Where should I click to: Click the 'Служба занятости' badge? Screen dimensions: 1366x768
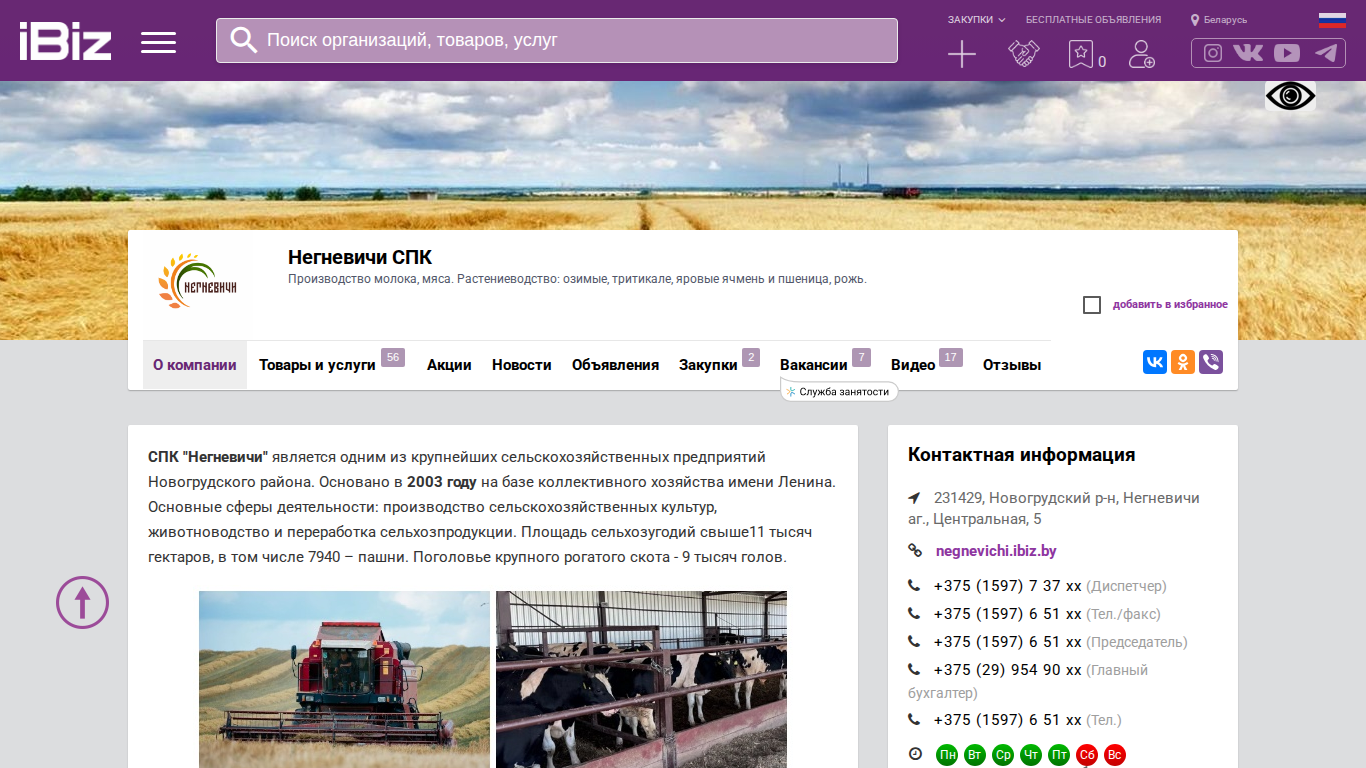click(839, 392)
